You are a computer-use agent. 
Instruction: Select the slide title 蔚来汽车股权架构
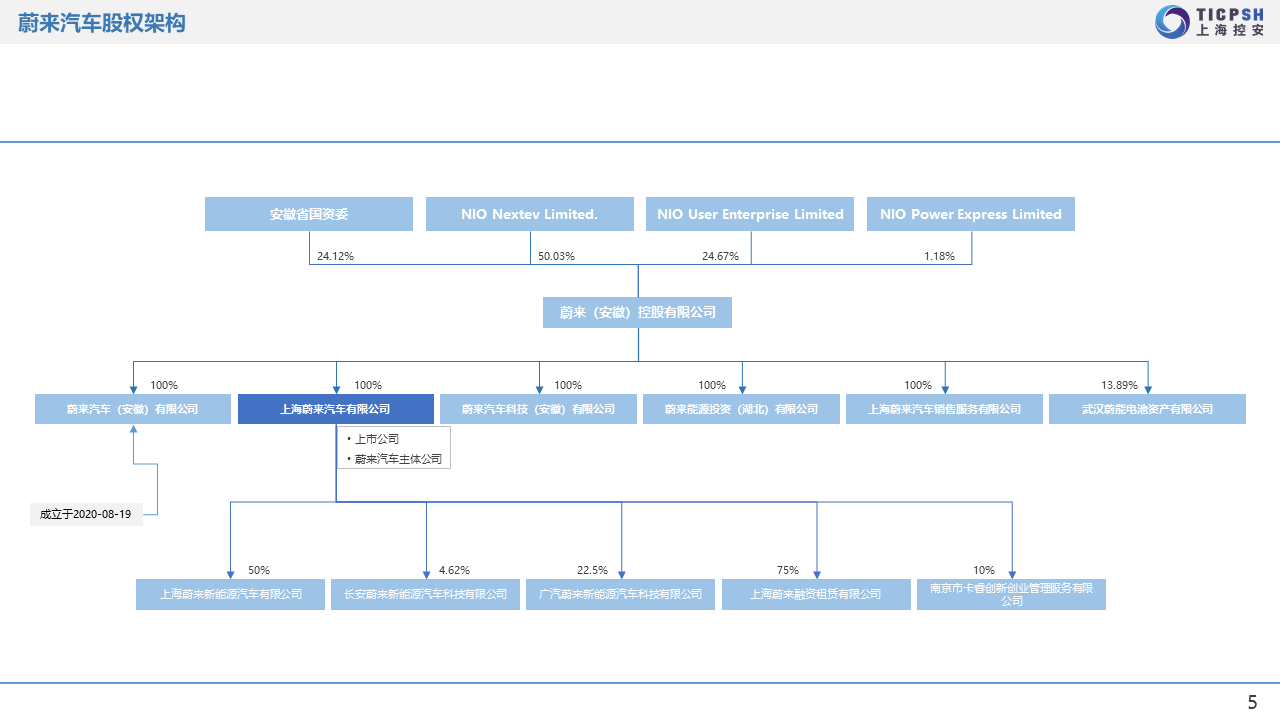point(102,23)
